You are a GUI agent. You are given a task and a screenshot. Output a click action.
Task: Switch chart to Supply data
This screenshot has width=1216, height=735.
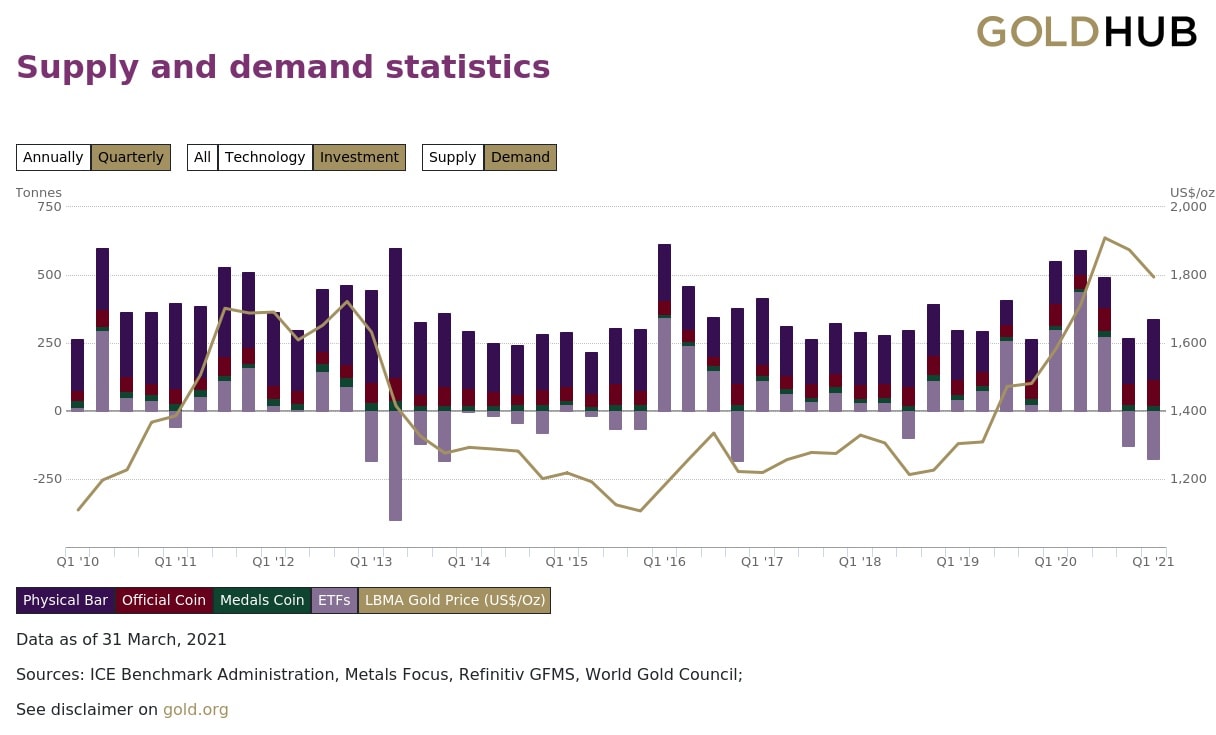tap(452, 157)
